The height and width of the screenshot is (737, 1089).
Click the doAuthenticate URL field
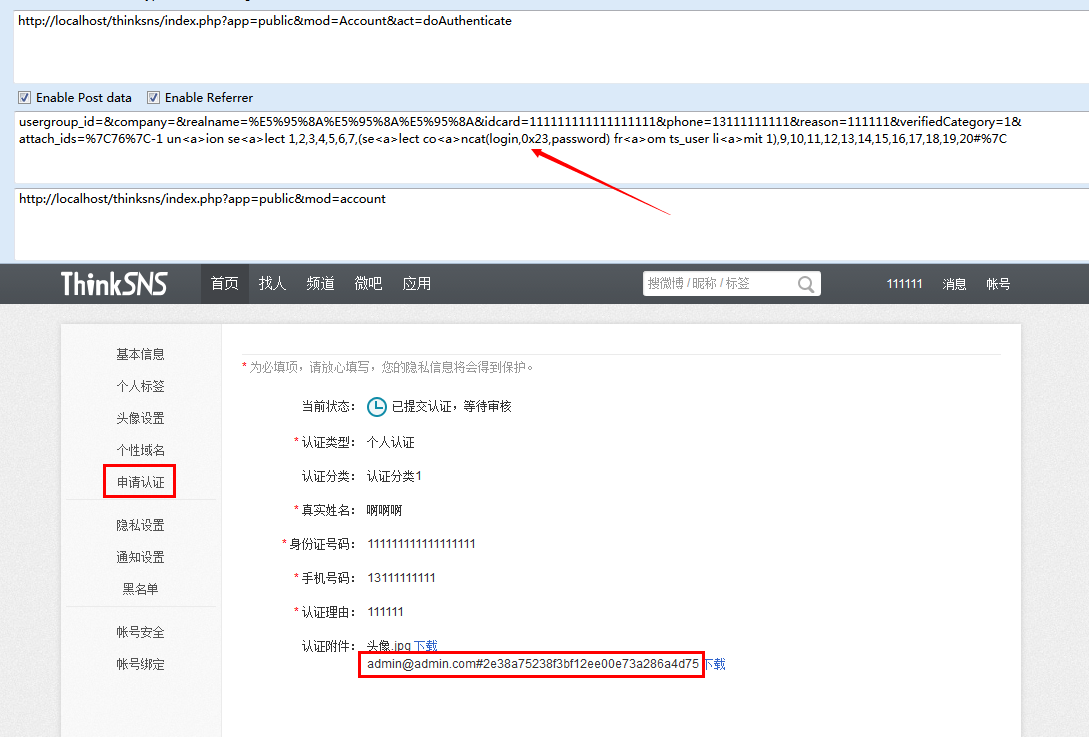pos(551,47)
